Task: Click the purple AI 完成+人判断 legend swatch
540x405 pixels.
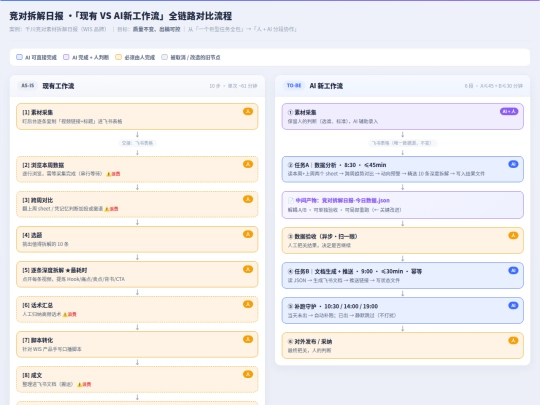Action: (66, 57)
